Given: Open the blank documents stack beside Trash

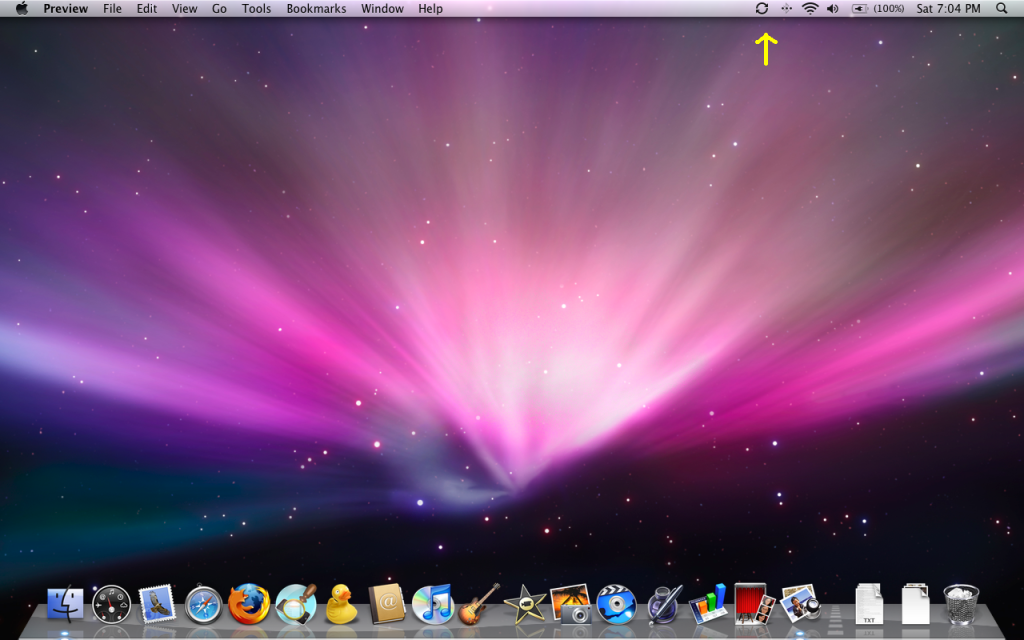Looking at the screenshot, I should pyautogui.click(x=915, y=604).
